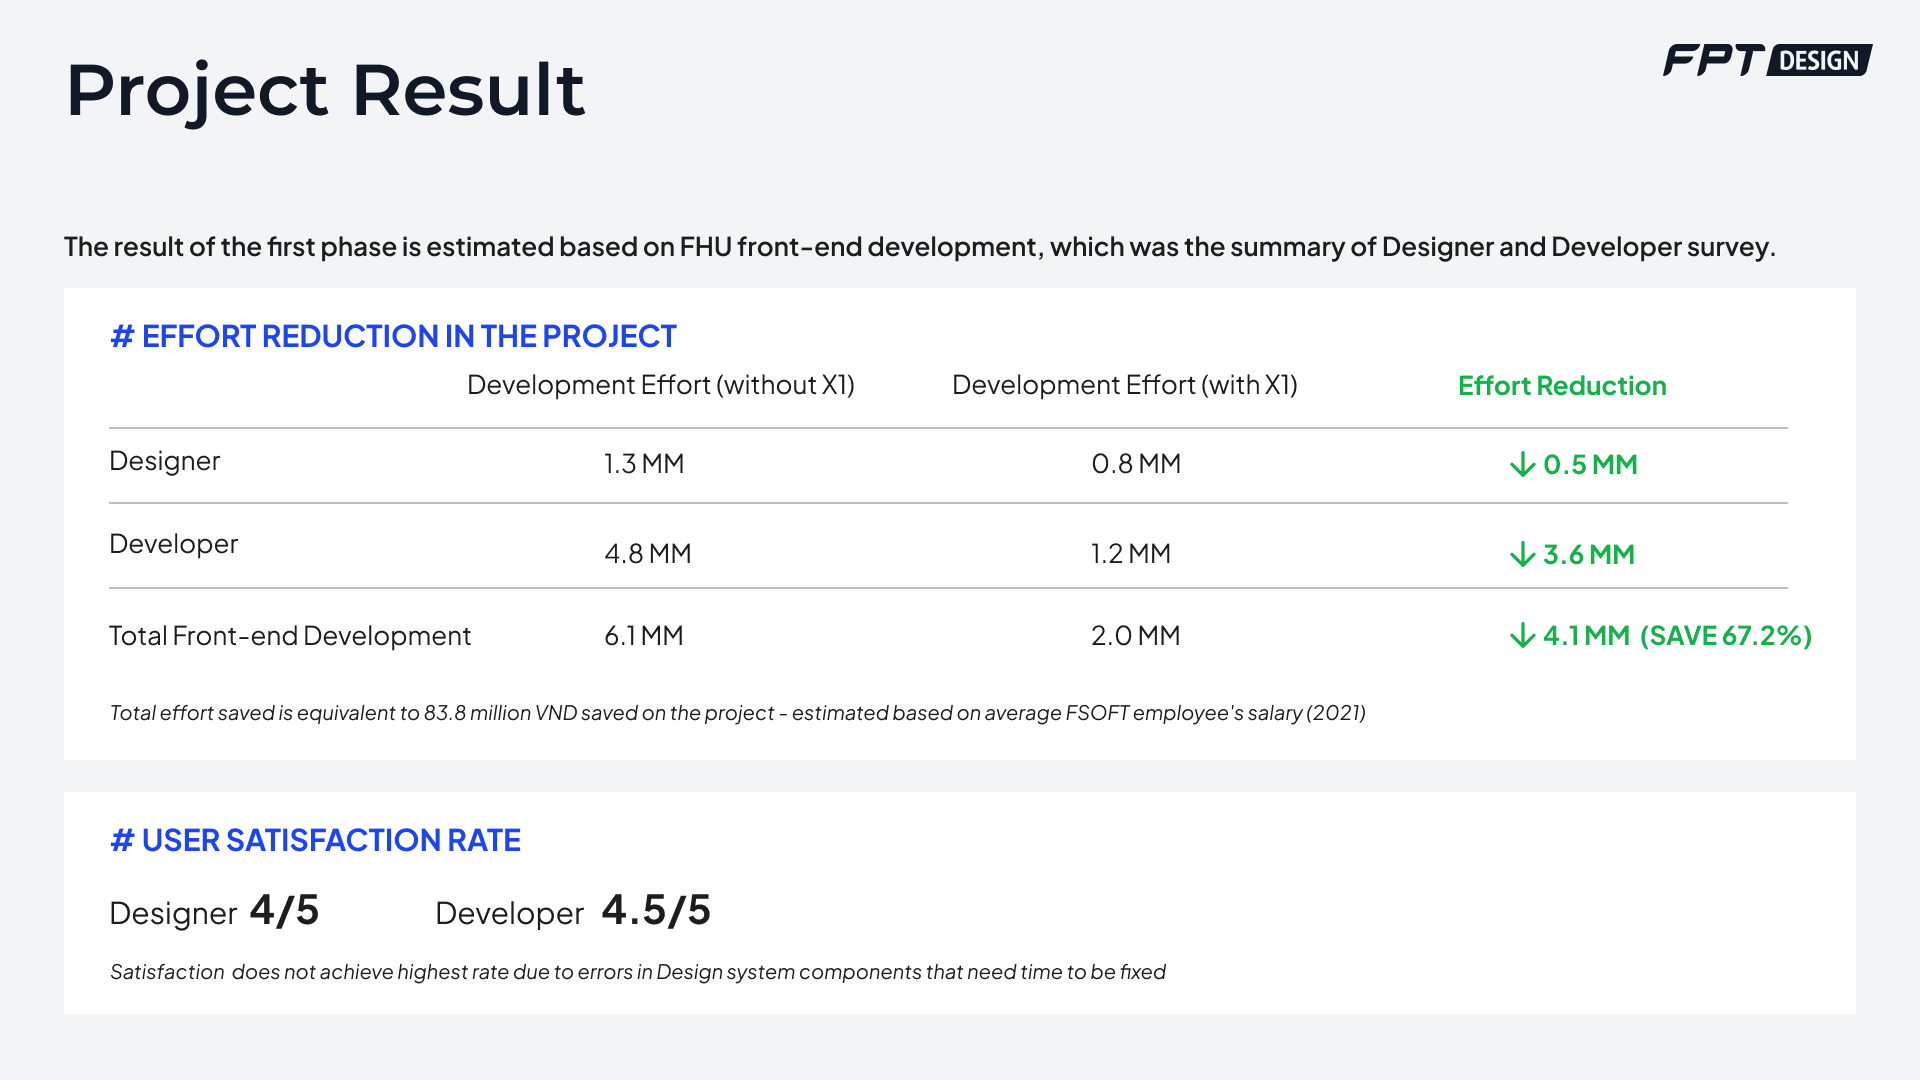Click the Total Front-end Development row label
Screen dimensions: 1920x1080
click(x=289, y=636)
